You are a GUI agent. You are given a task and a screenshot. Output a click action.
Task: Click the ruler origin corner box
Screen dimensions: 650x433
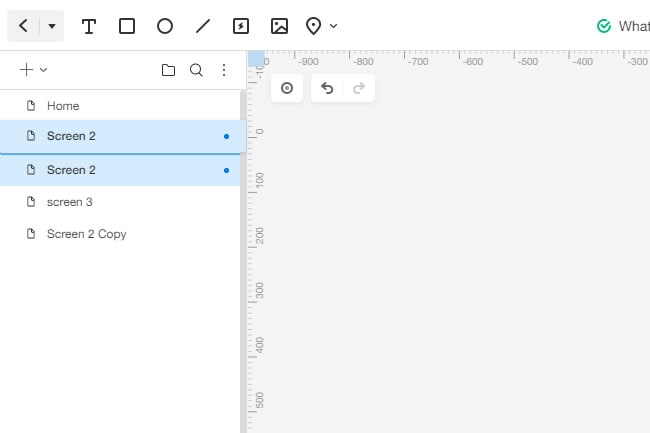pyautogui.click(x=256, y=58)
